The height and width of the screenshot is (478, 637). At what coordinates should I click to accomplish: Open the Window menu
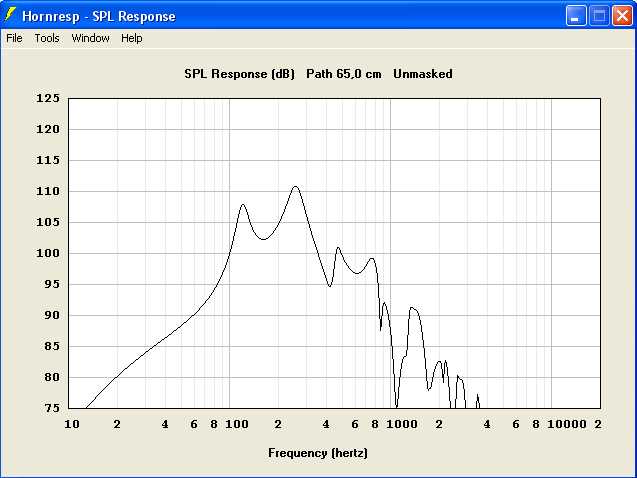click(x=90, y=38)
